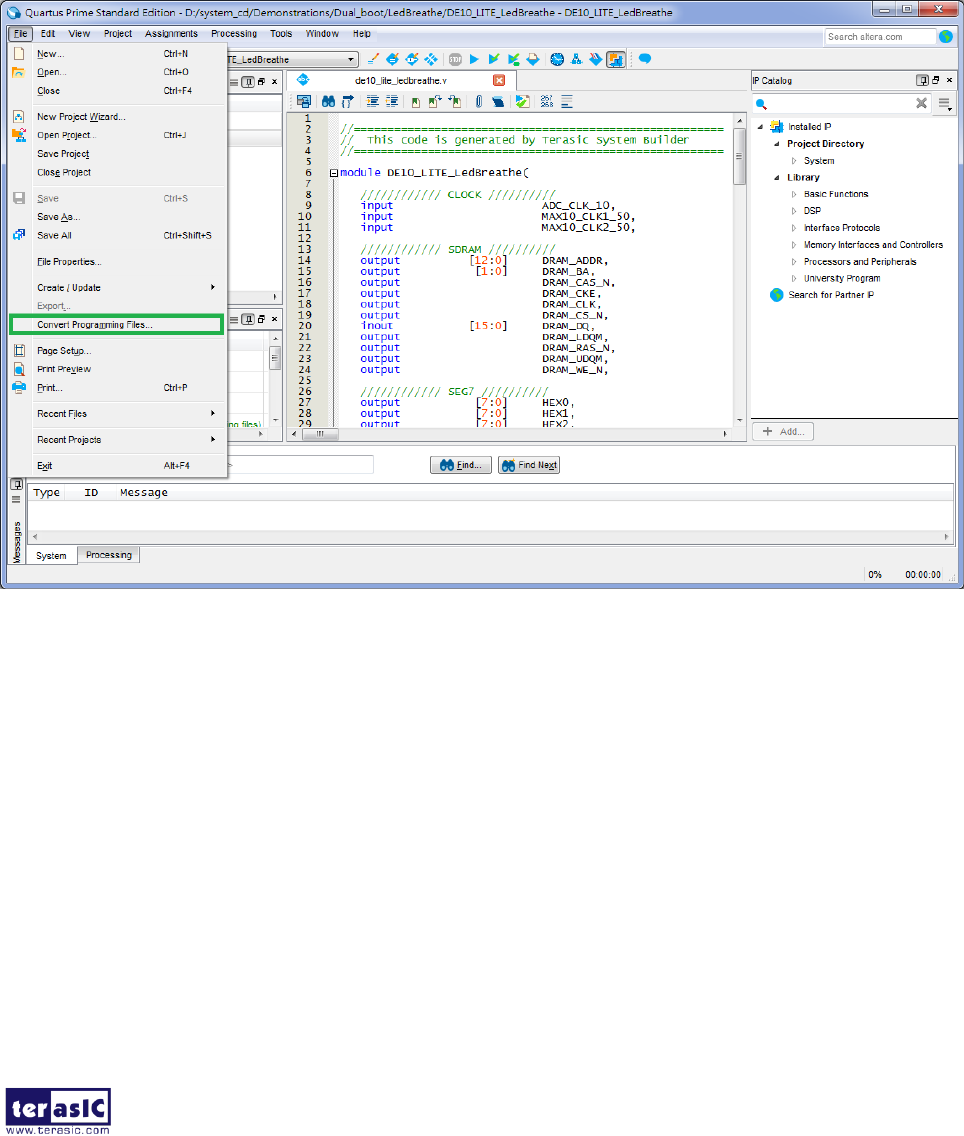Collapse the Project Directory tree node
This screenshot has width=964, height=1136.
tap(777, 143)
